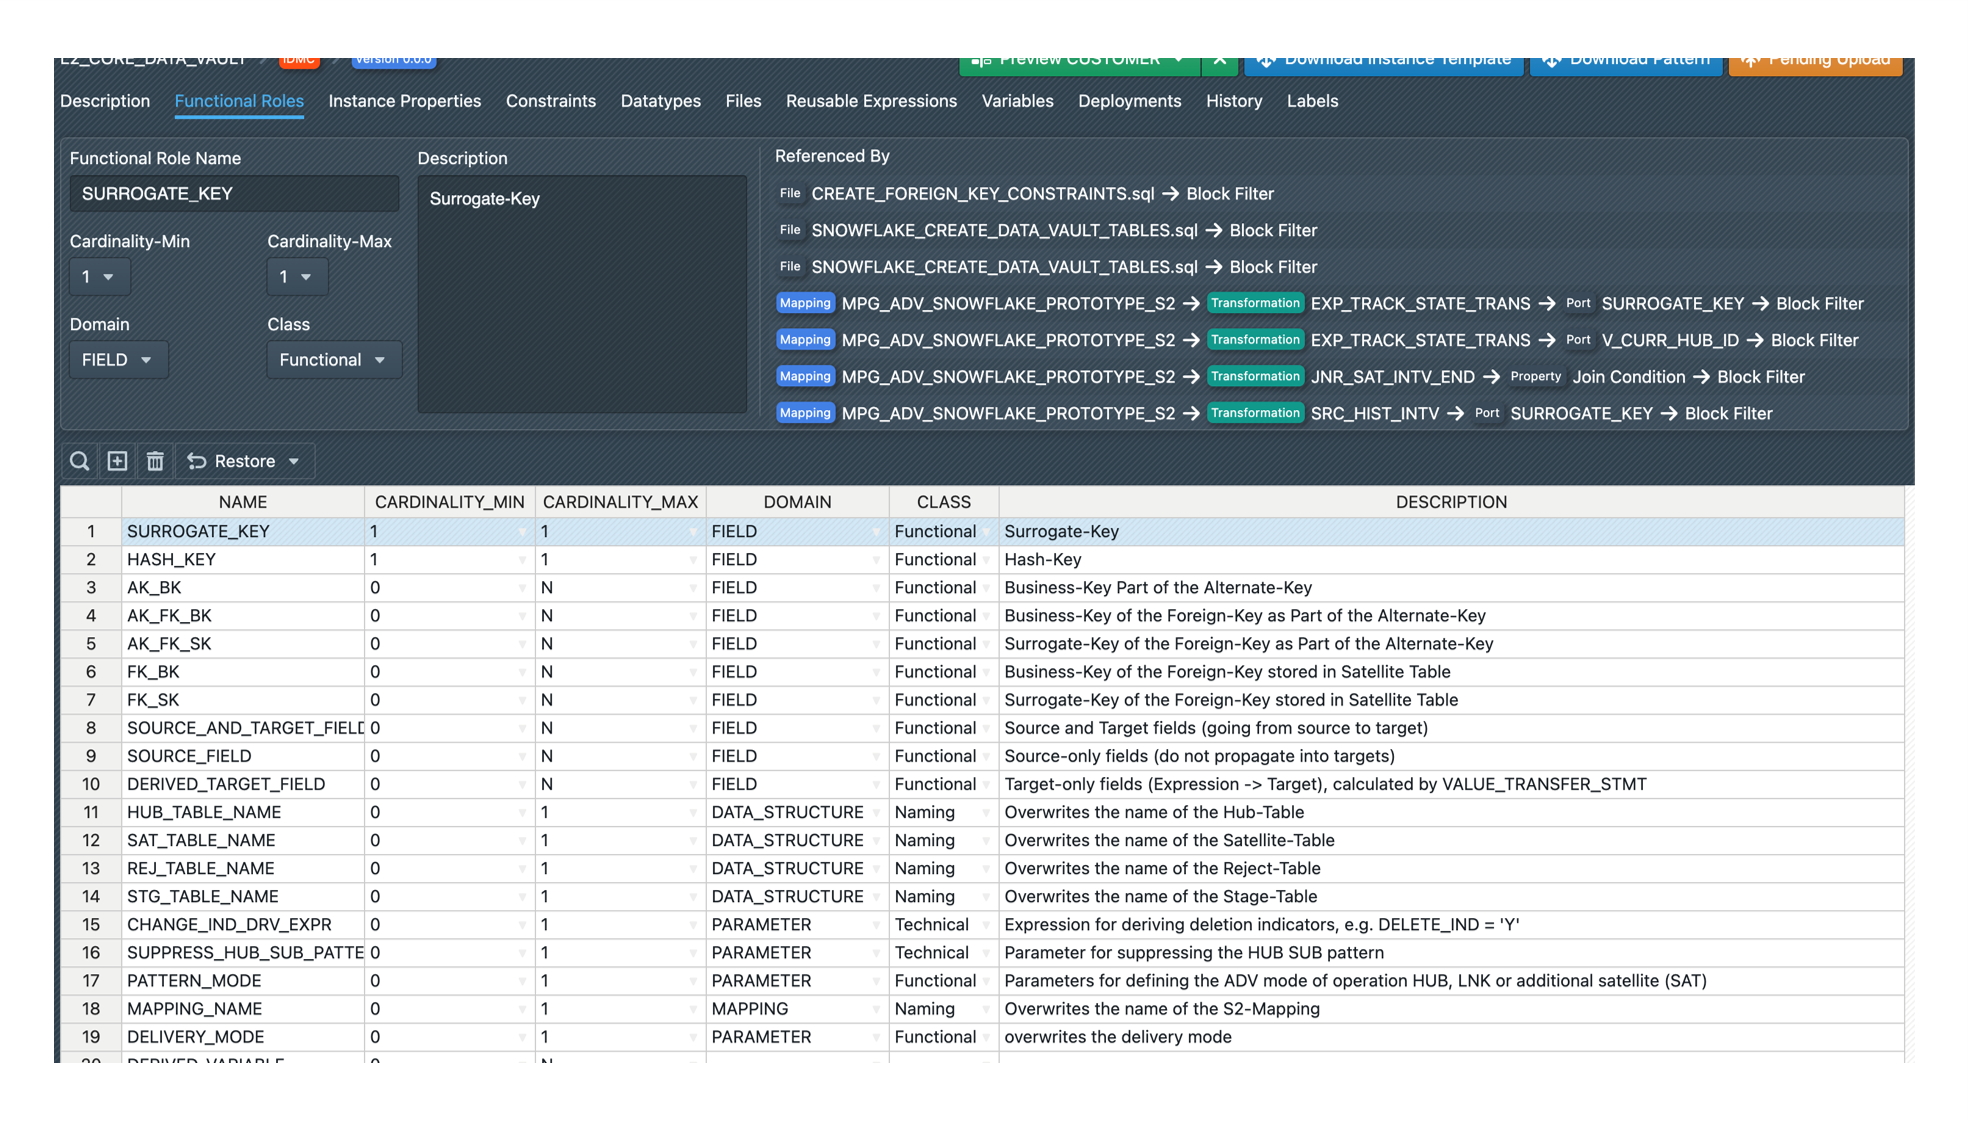Open the Cardinality-Max dropdown
The image size is (1968, 1122).
coord(297,277)
